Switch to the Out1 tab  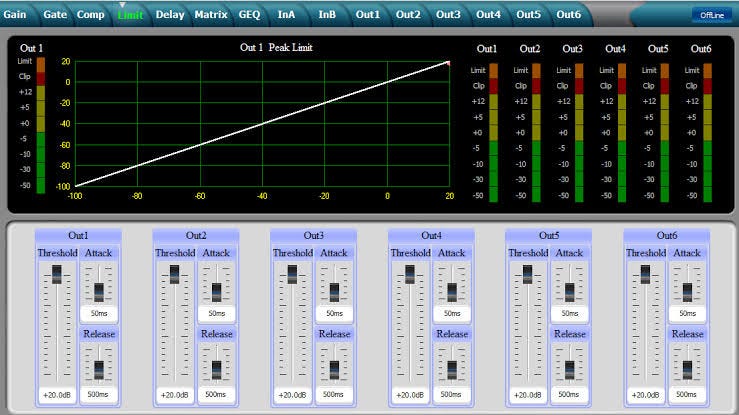pyautogui.click(x=368, y=15)
